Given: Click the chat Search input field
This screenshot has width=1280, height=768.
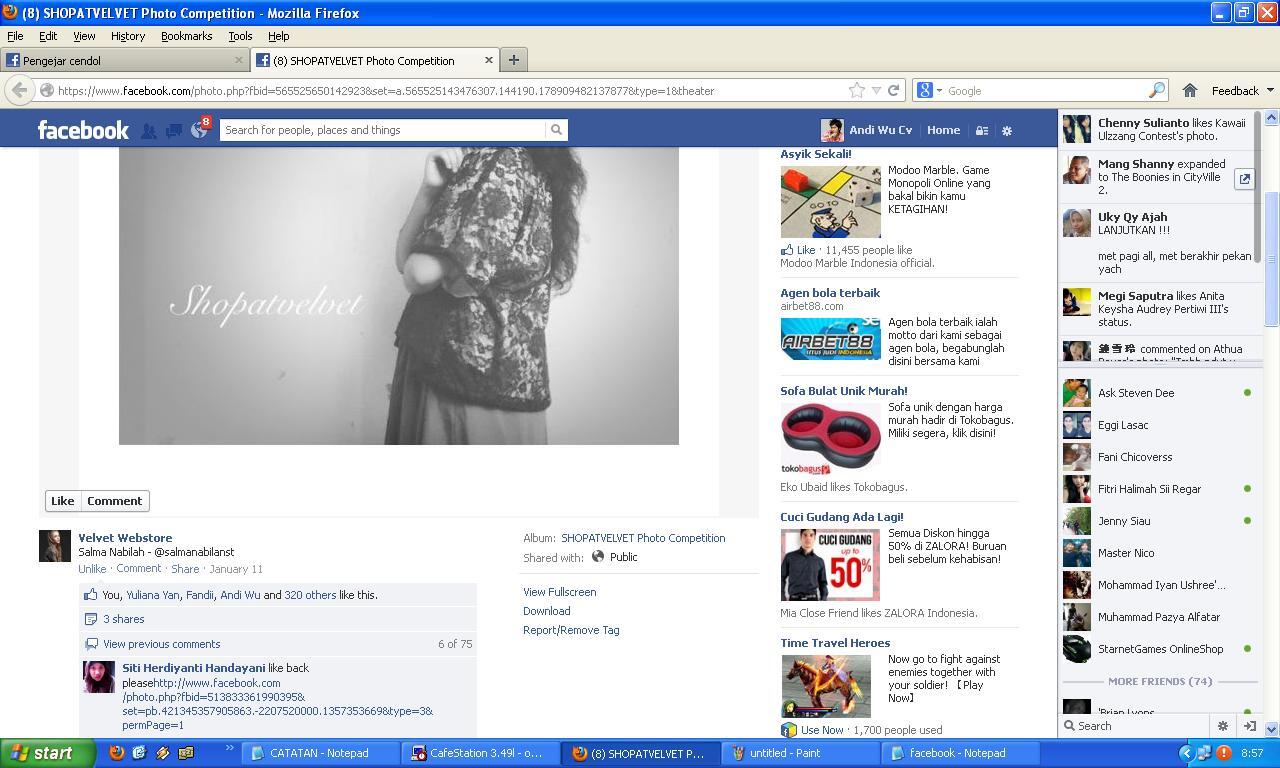Looking at the screenshot, I should (1143, 726).
